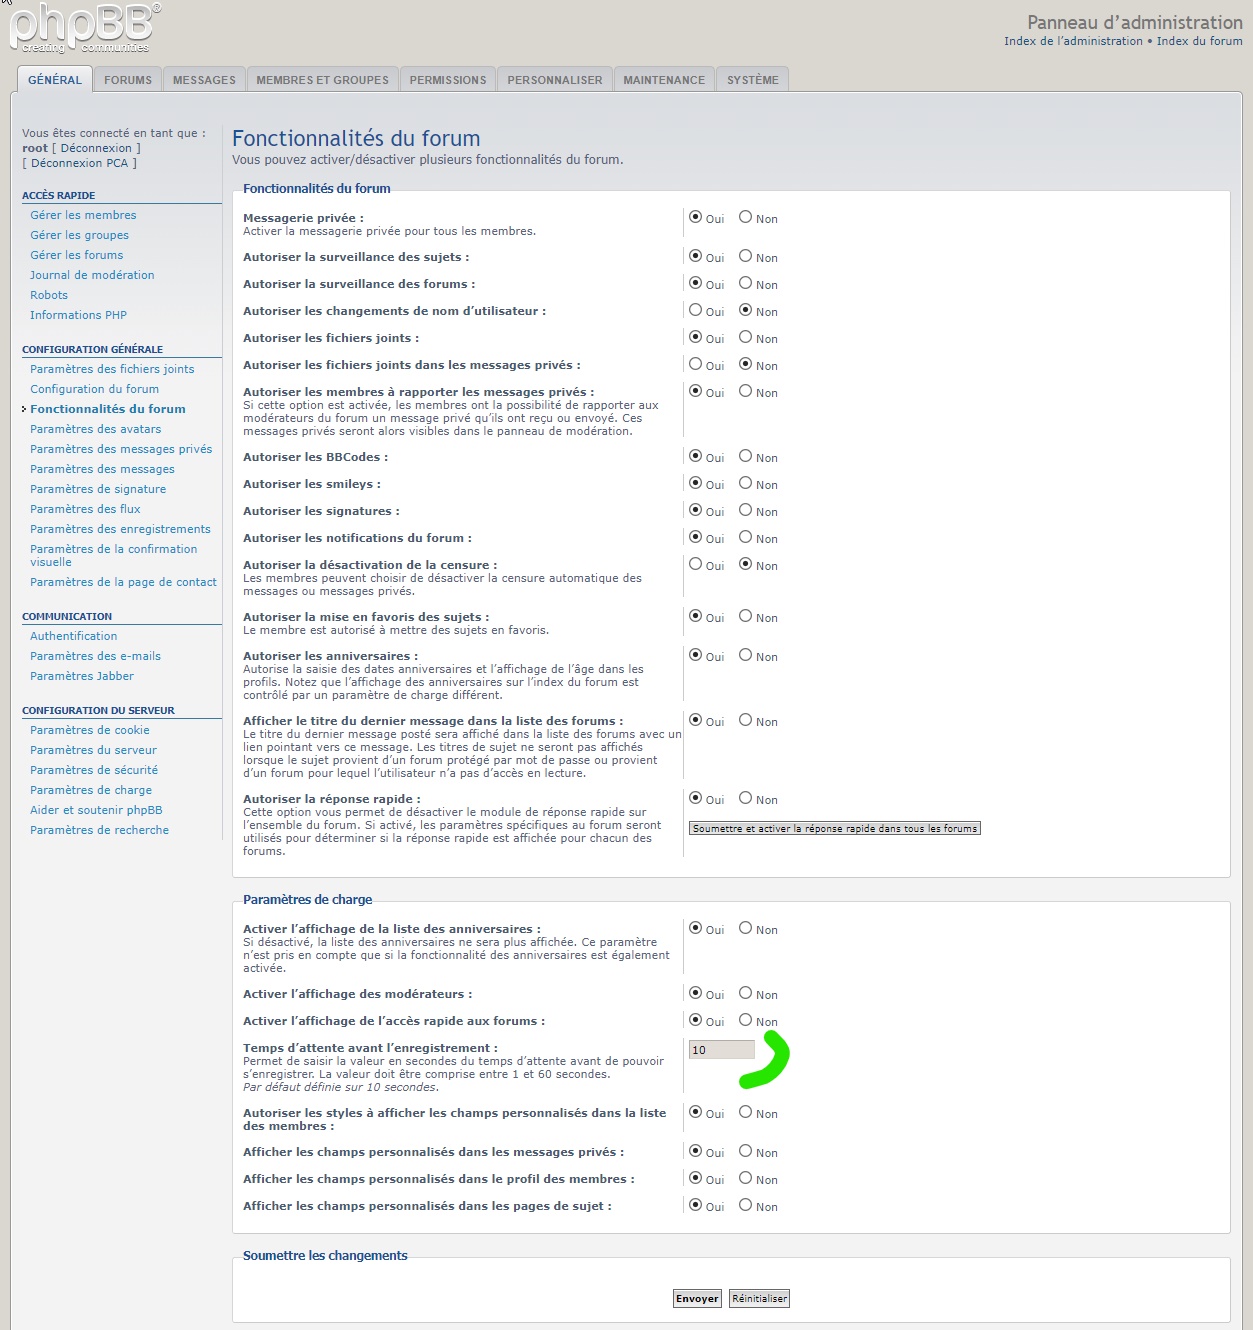Open the Informations PHP link
The height and width of the screenshot is (1330, 1253).
[78, 315]
